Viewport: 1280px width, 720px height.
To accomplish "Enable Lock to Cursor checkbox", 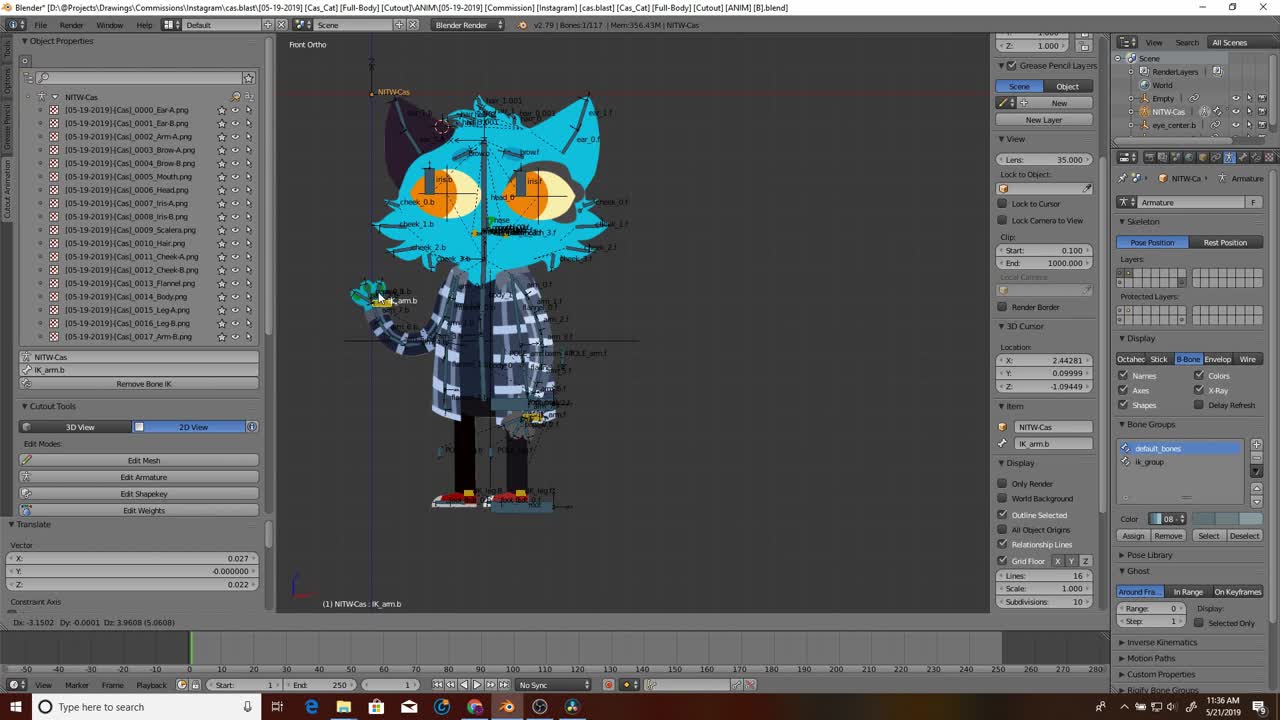I will pyautogui.click(x=1003, y=204).
